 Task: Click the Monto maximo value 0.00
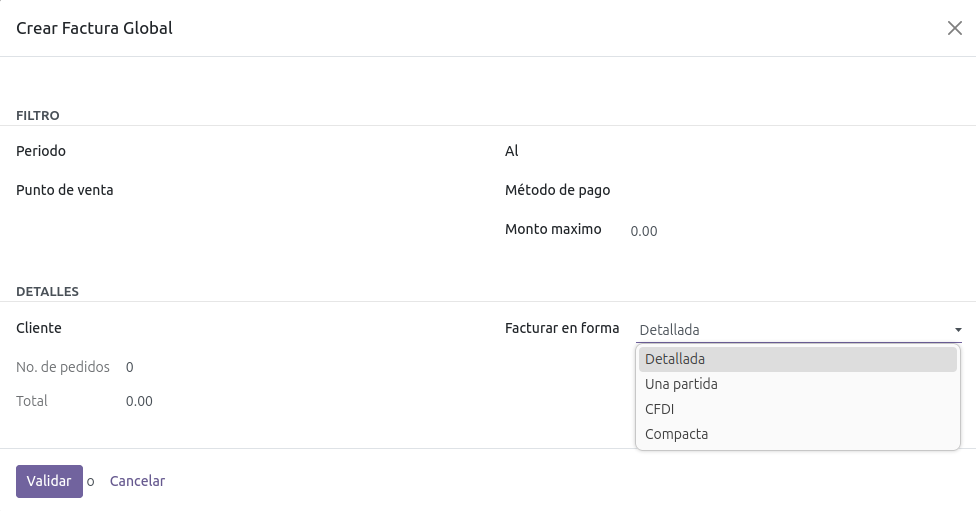pos(644,231)
